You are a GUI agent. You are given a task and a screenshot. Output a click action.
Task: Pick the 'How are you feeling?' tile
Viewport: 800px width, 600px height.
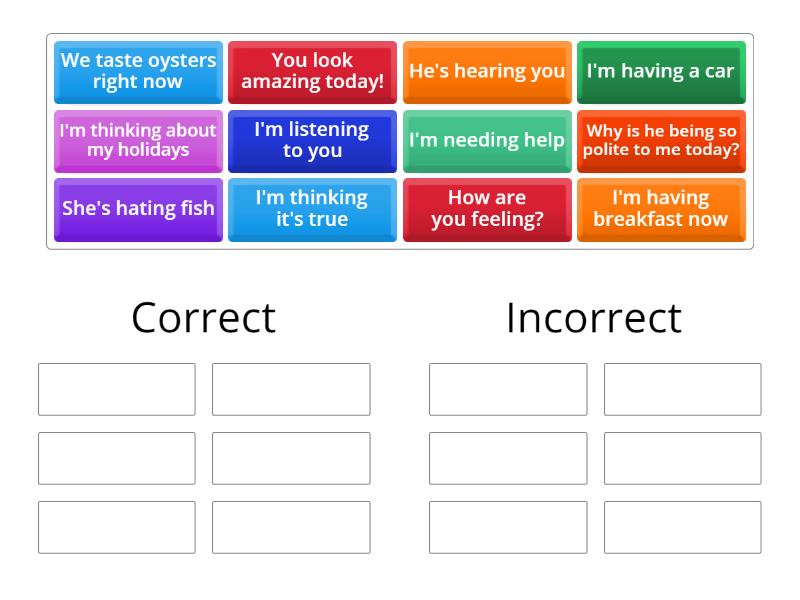pyautogui.click(x=487, y=209)
